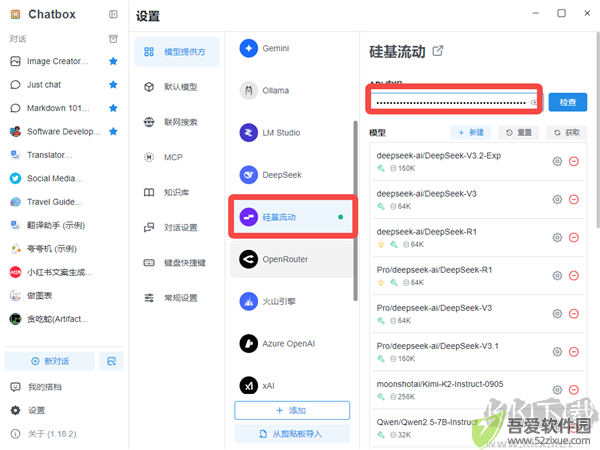Remove the Pro/deepseek-ai/DeepSeek-R1 model
The image size is (600, 450).
point(574,276)
